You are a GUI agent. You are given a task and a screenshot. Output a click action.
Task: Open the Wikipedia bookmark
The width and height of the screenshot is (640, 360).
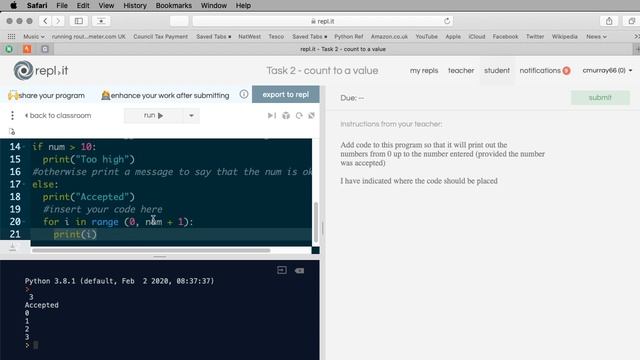(x=564, y=36)
